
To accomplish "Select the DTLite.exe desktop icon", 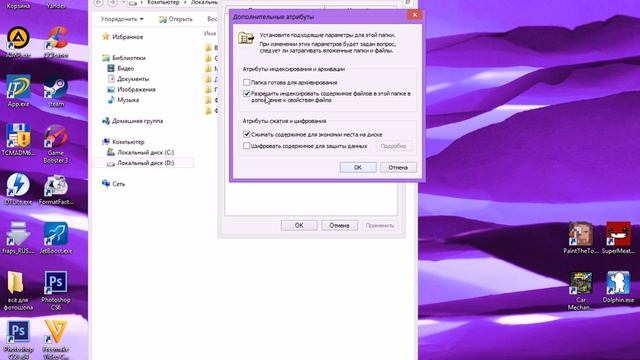I will click(x=18, y=189).
